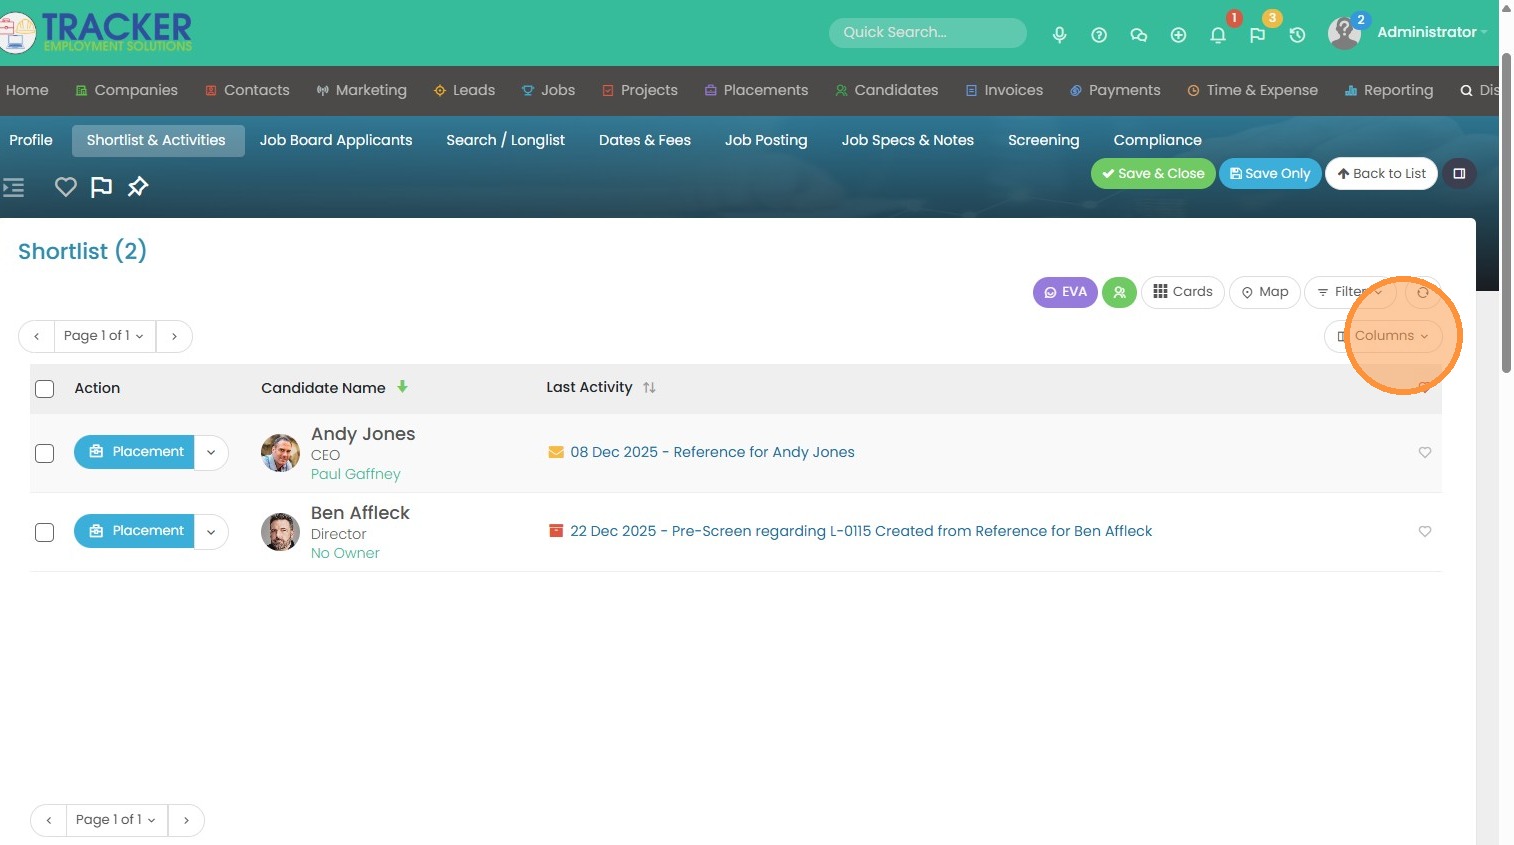Click the Tracker Employment Solutions logo
The width and height of the screenshot is (1514, 845).
97,32
